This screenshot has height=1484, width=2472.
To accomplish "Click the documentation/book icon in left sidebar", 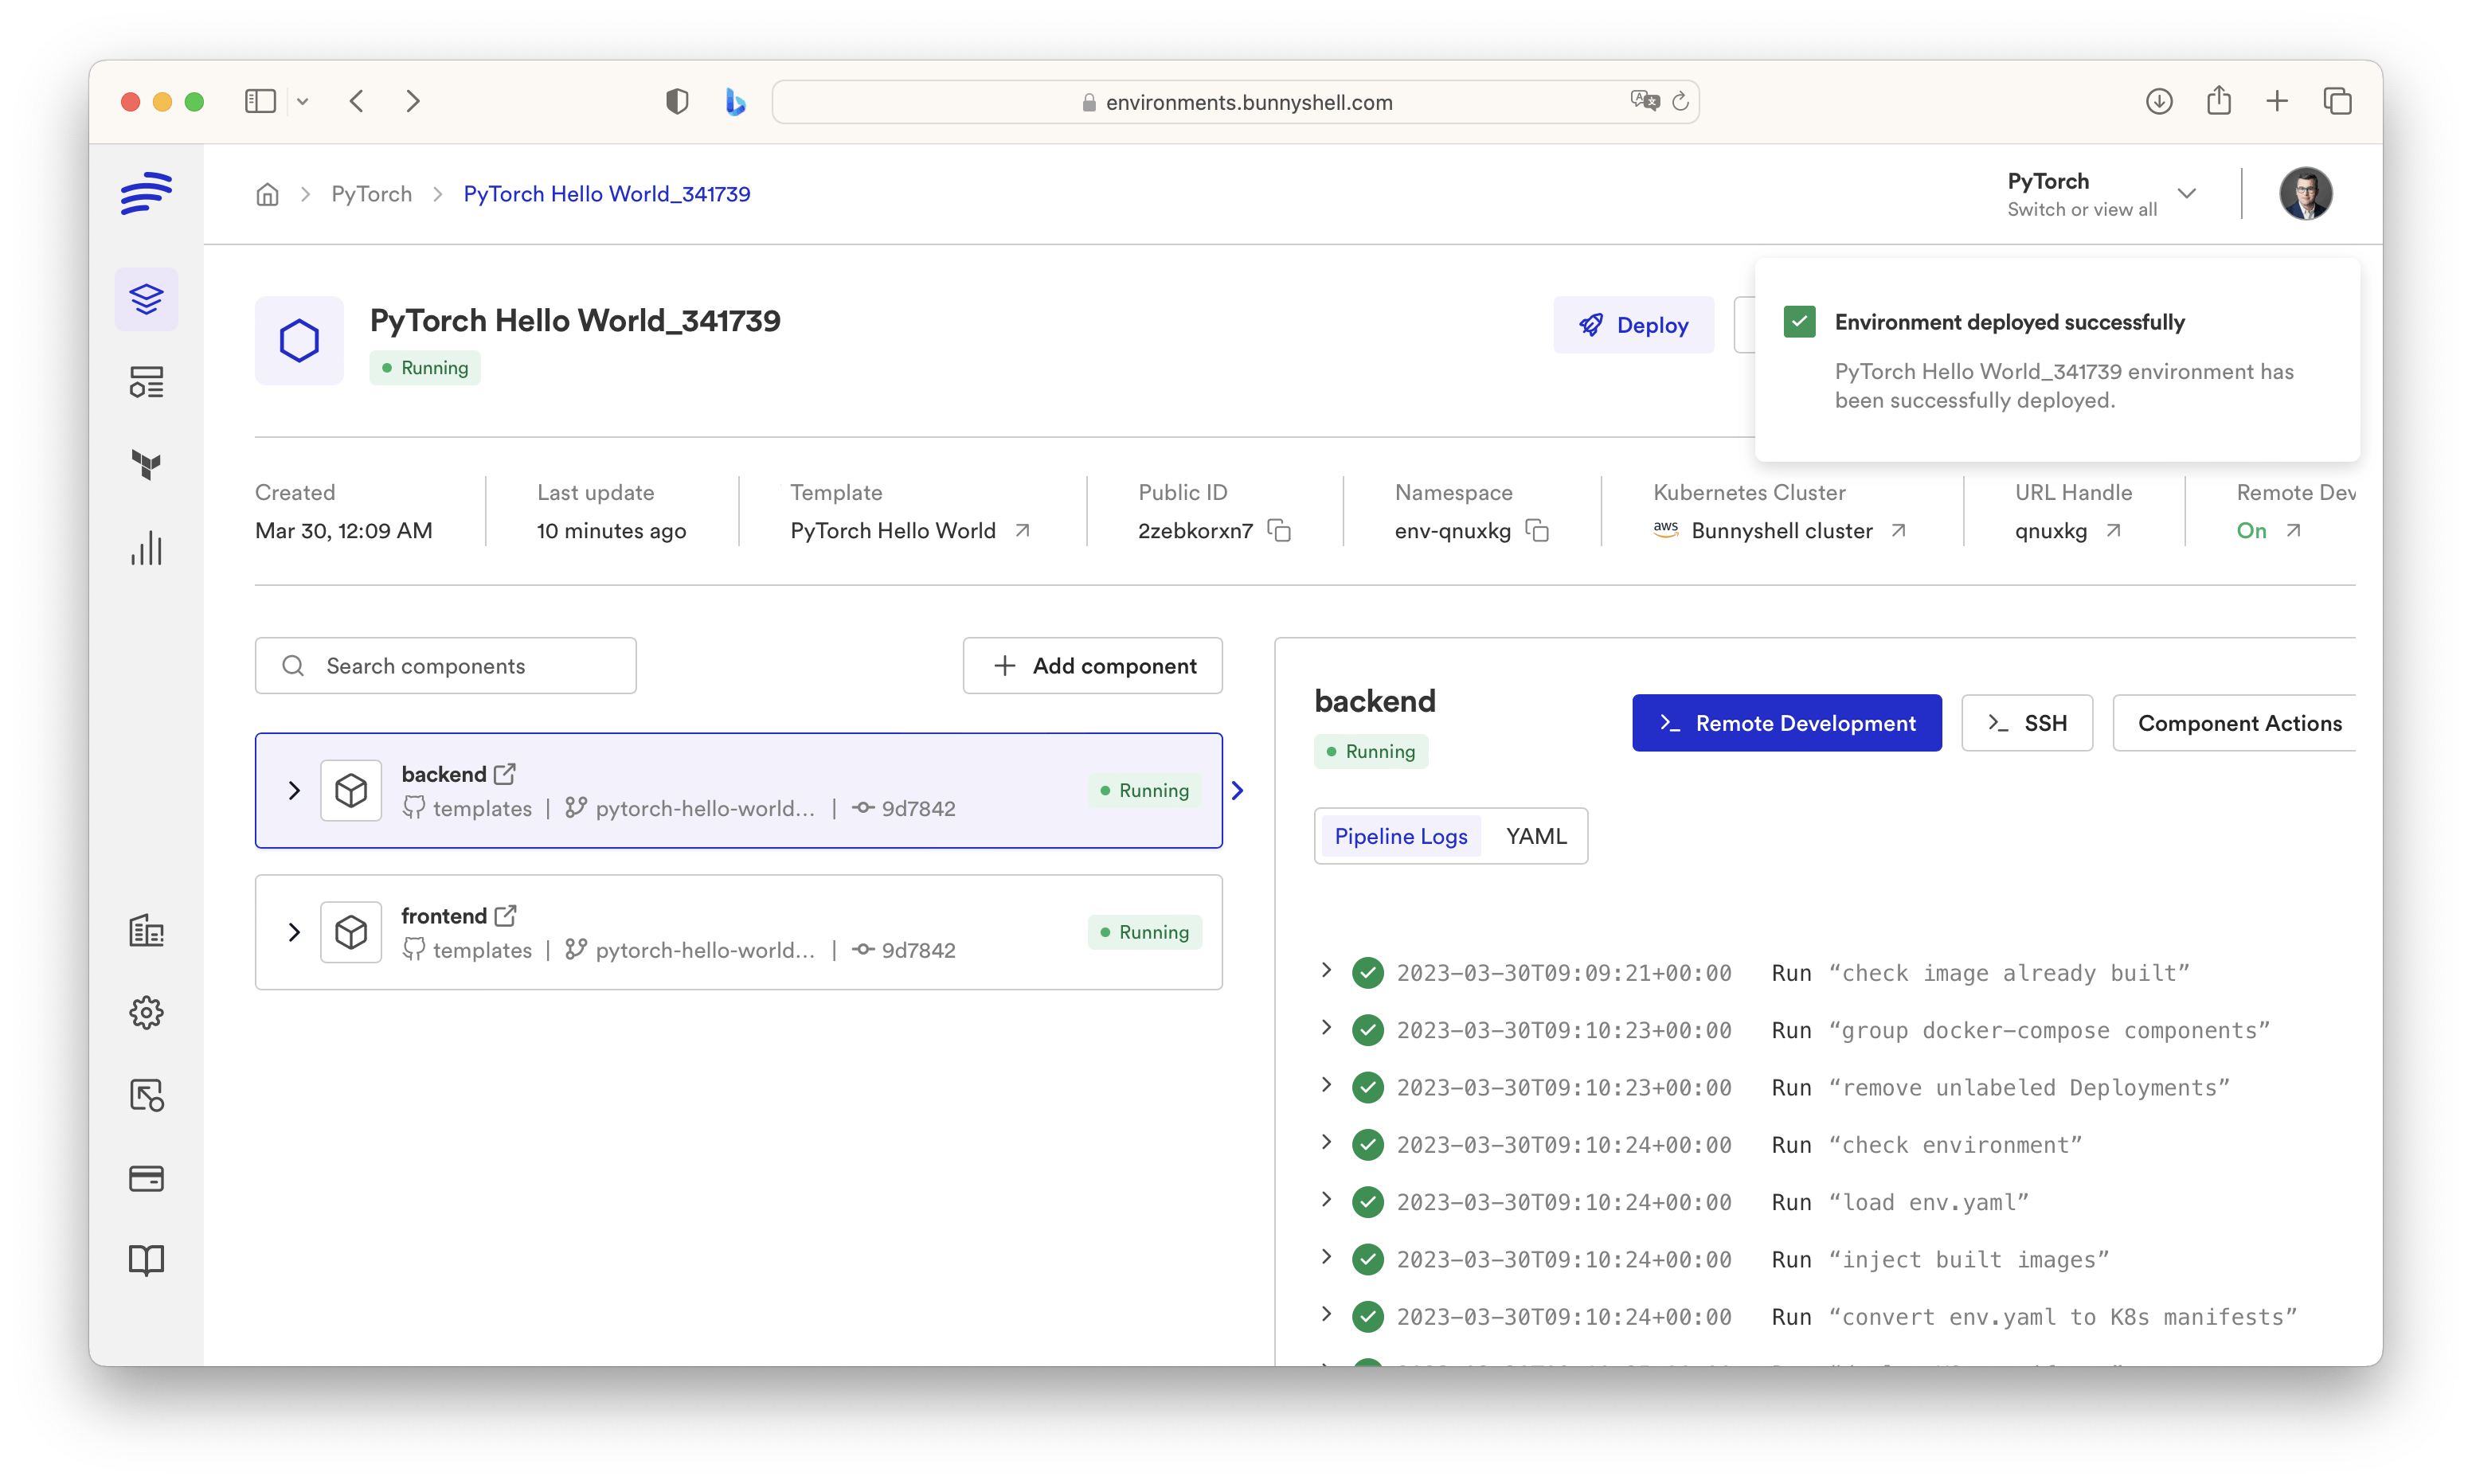I will tap(147, 1260).
